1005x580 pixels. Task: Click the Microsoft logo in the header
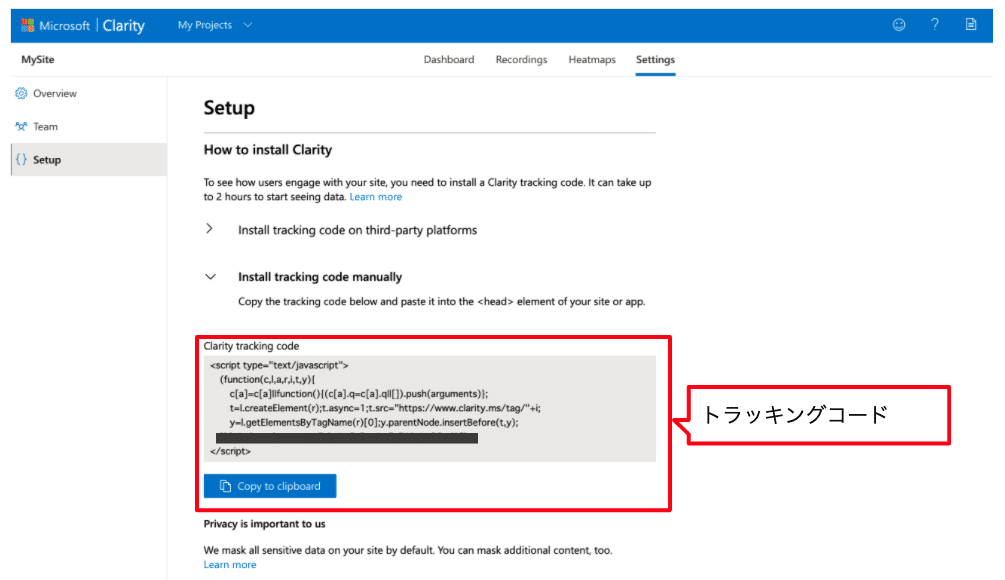click(28, 26)
